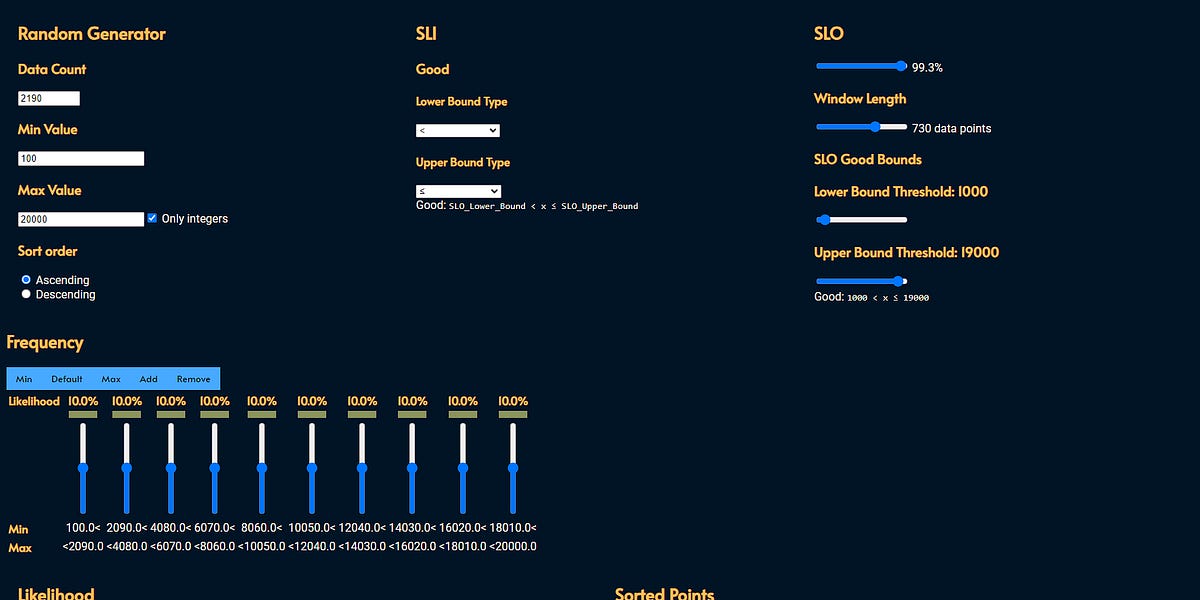1200x600 pixels.
Task: Click likelihood slider for 8060.0–10050.0 bucket
Action: click(x=262, y=468)
